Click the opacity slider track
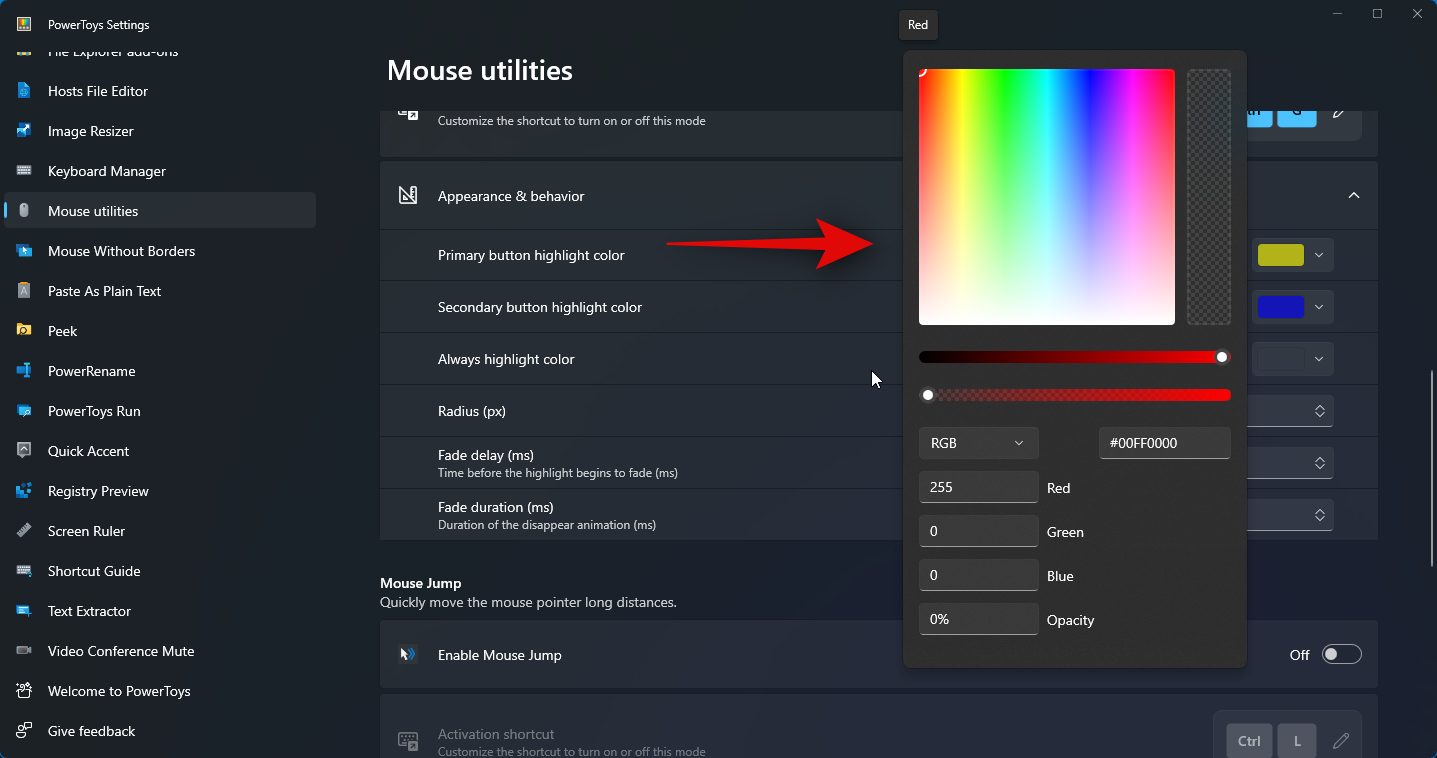Screen dimensions: 1437x758 [x=1075, y=395]
